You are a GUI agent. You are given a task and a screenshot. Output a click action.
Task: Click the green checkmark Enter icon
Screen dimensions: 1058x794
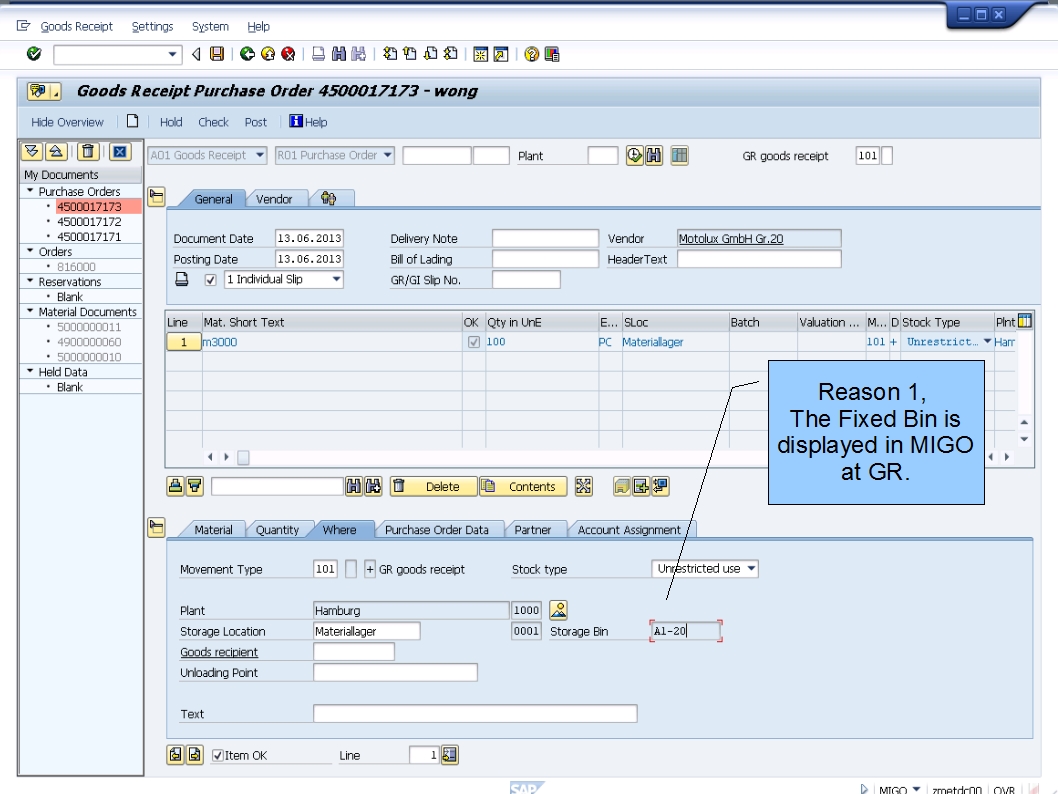coord(34,54)
